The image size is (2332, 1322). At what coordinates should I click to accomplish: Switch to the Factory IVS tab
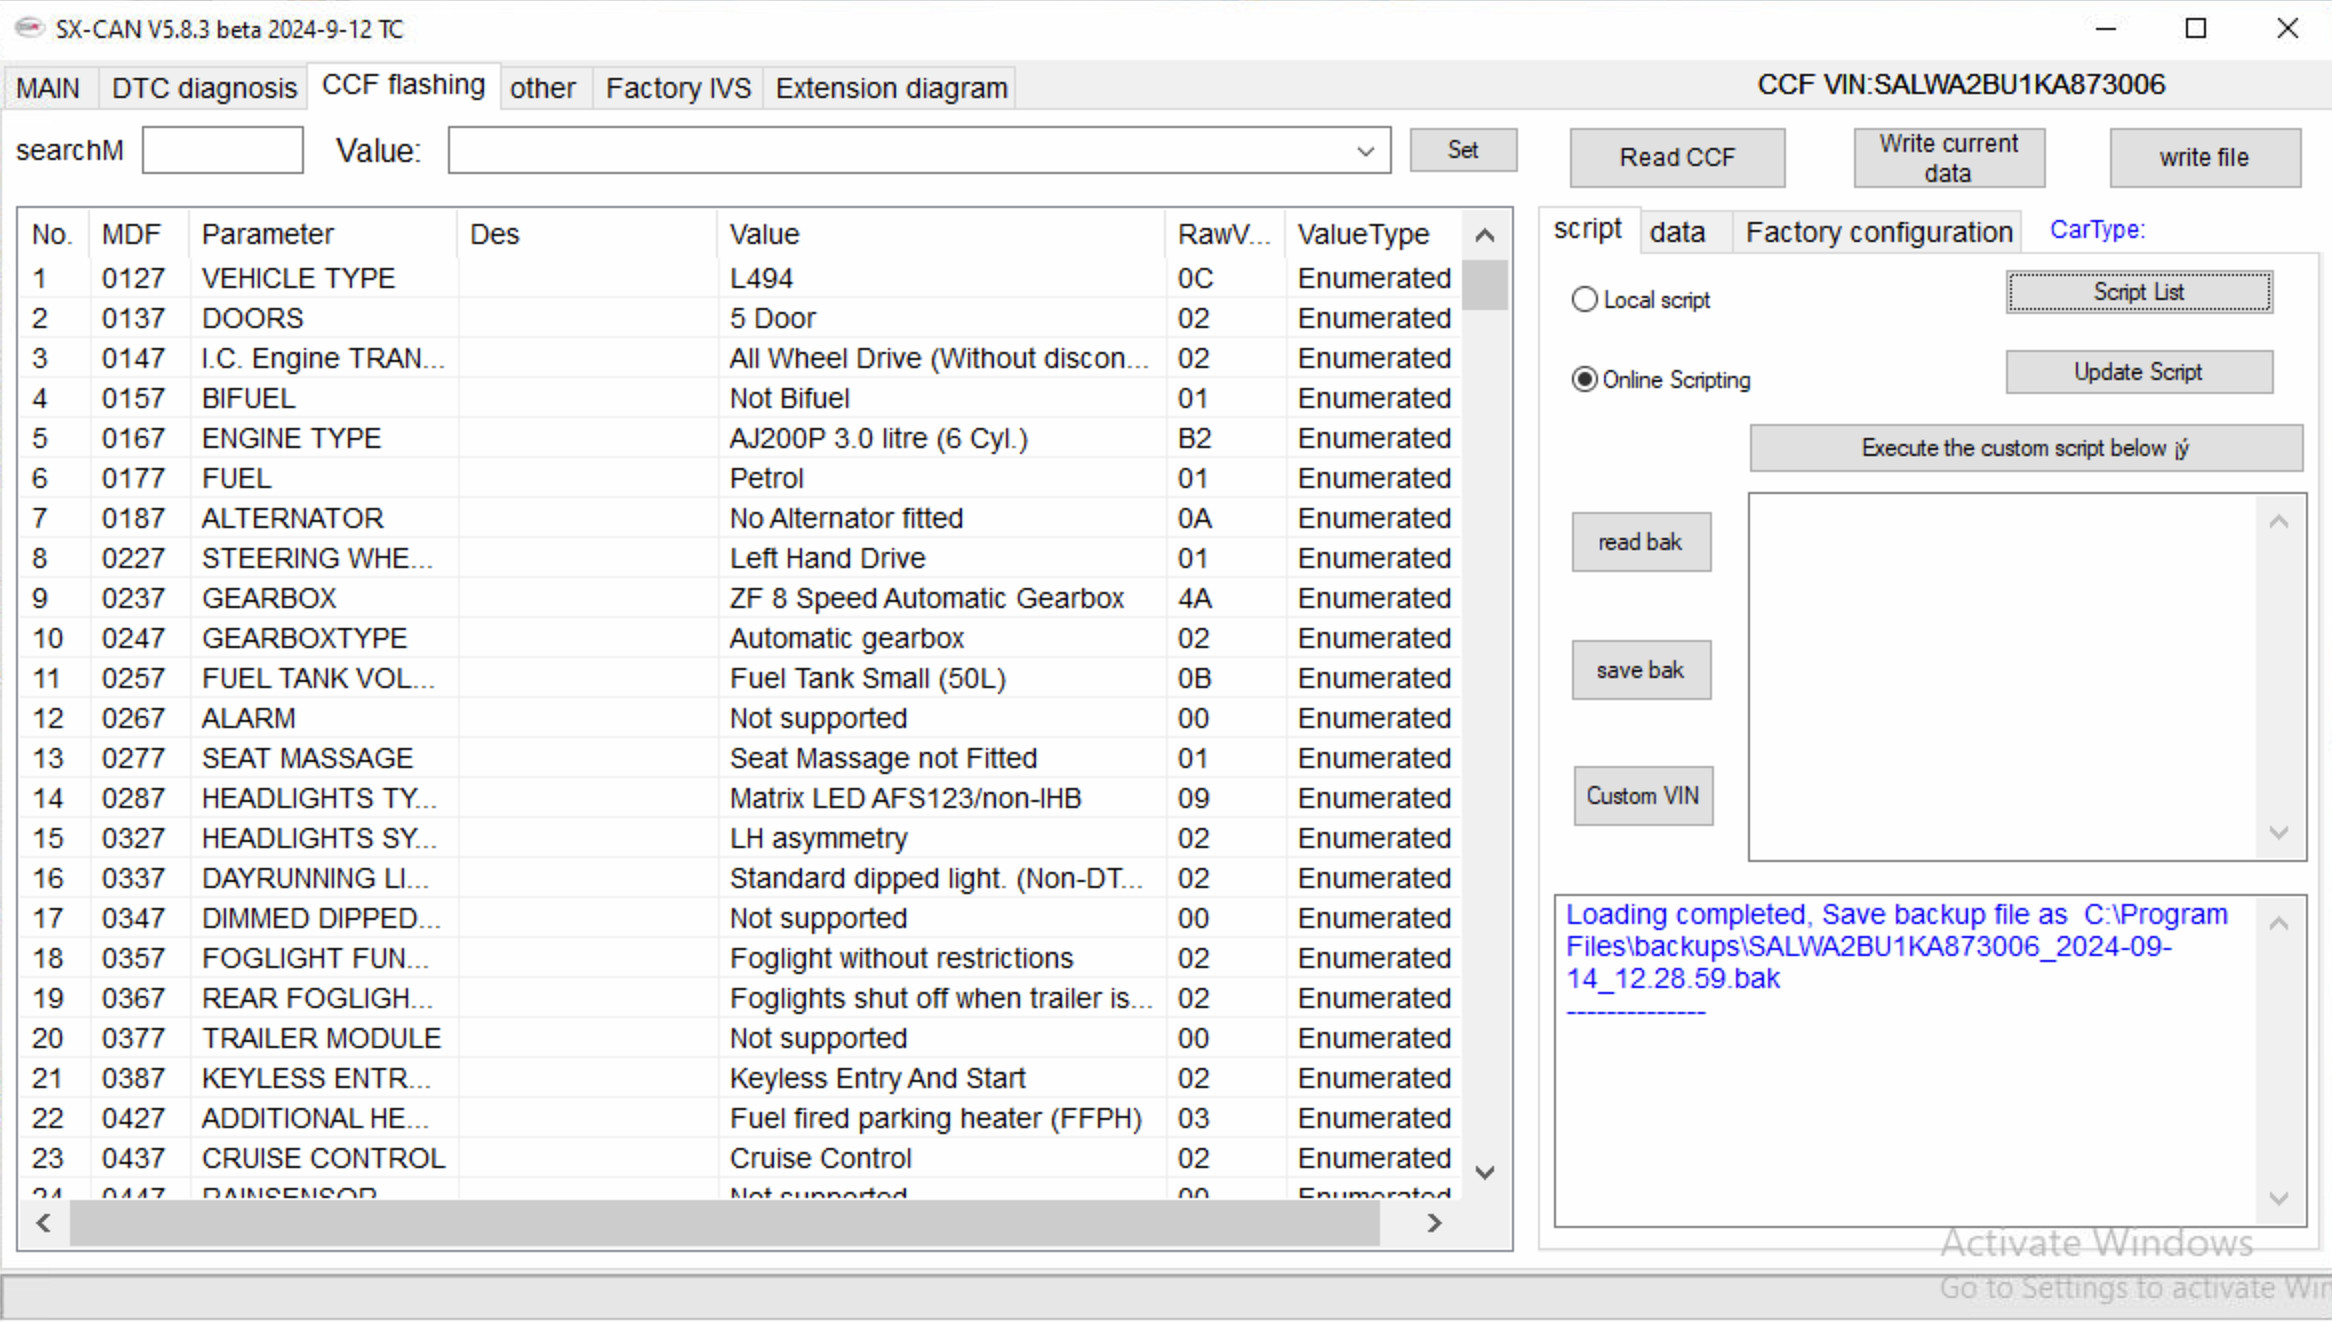click(677, 87)
